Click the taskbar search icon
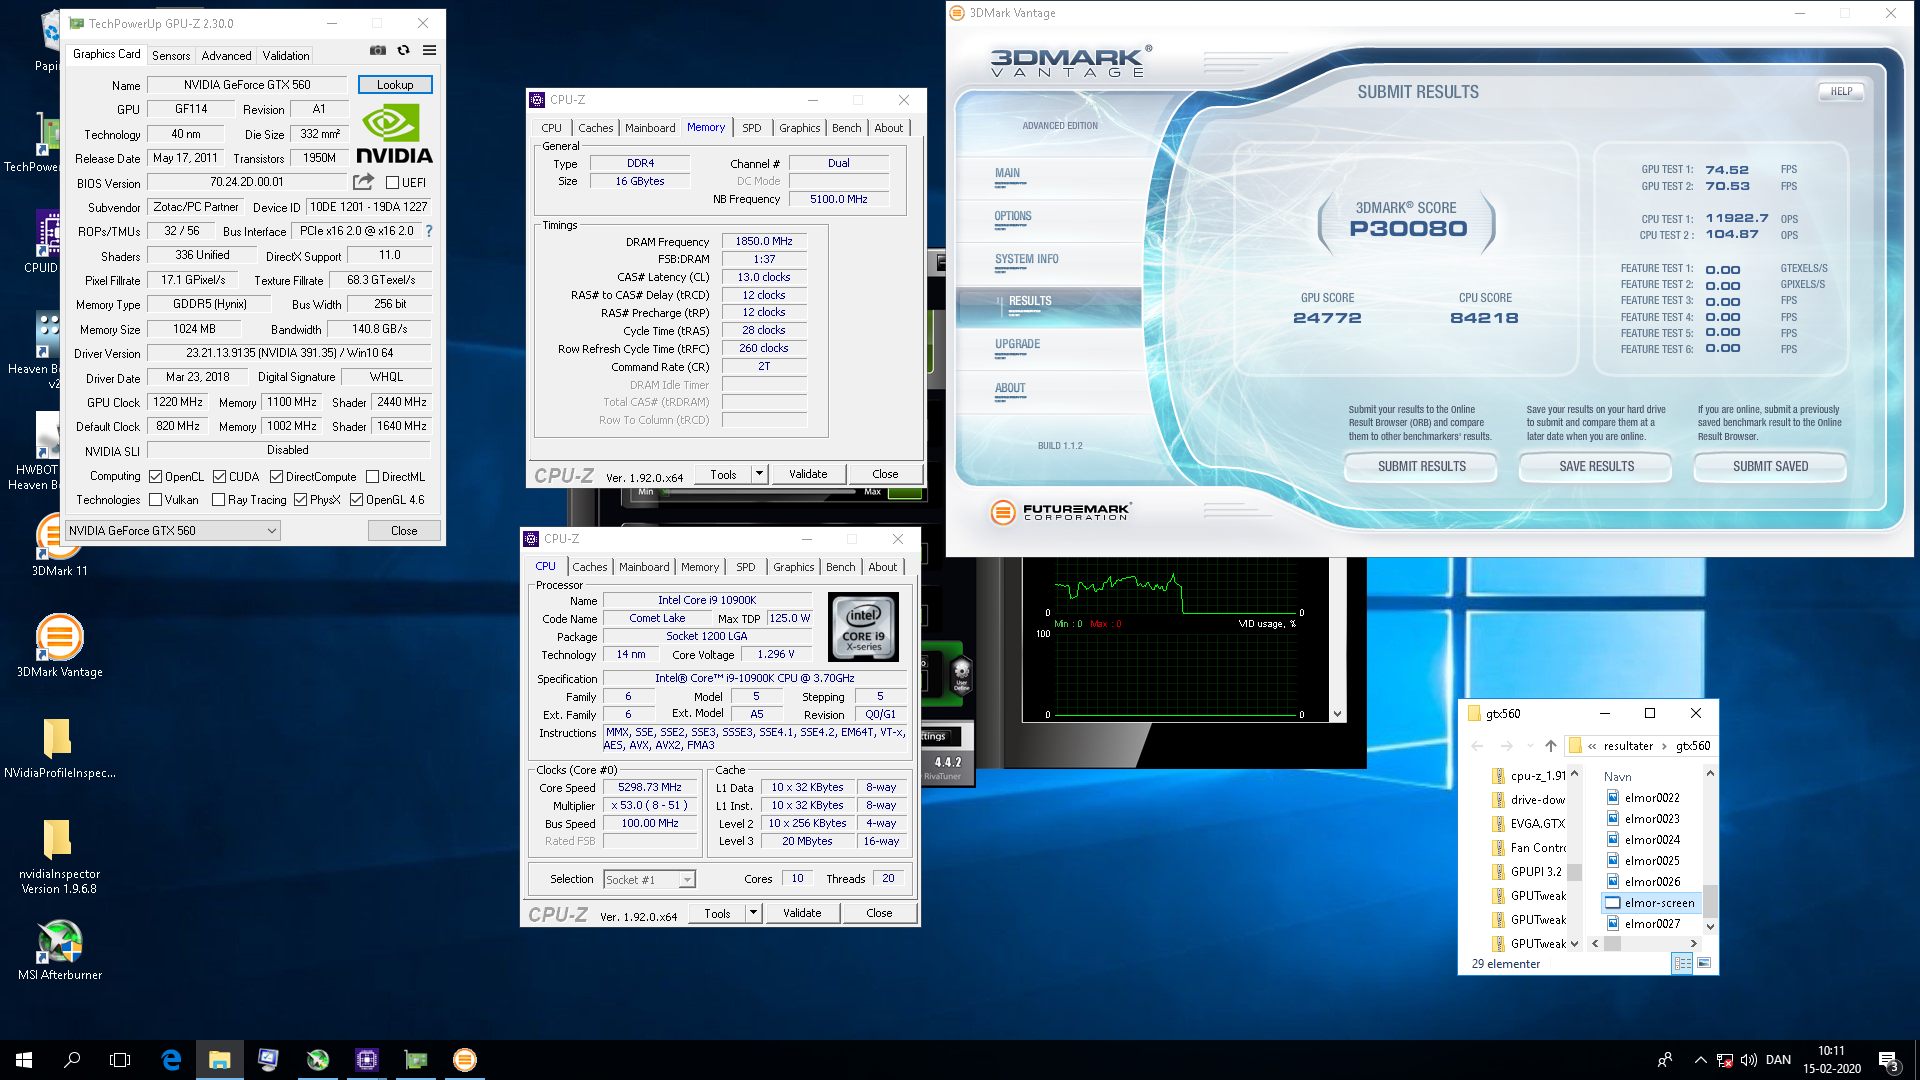Viewport: 1920px width, 1080px height. coord(72,1060)
